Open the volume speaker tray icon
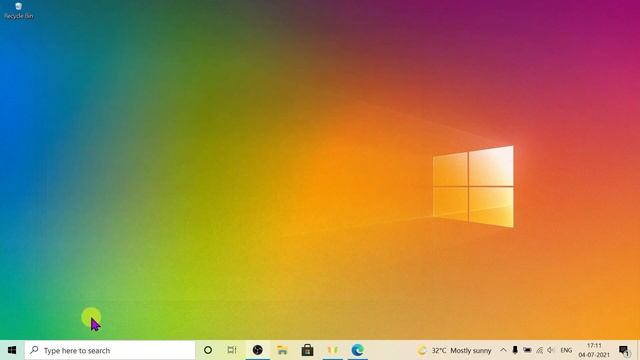640x360 pixels. click(x=551, y=350)
